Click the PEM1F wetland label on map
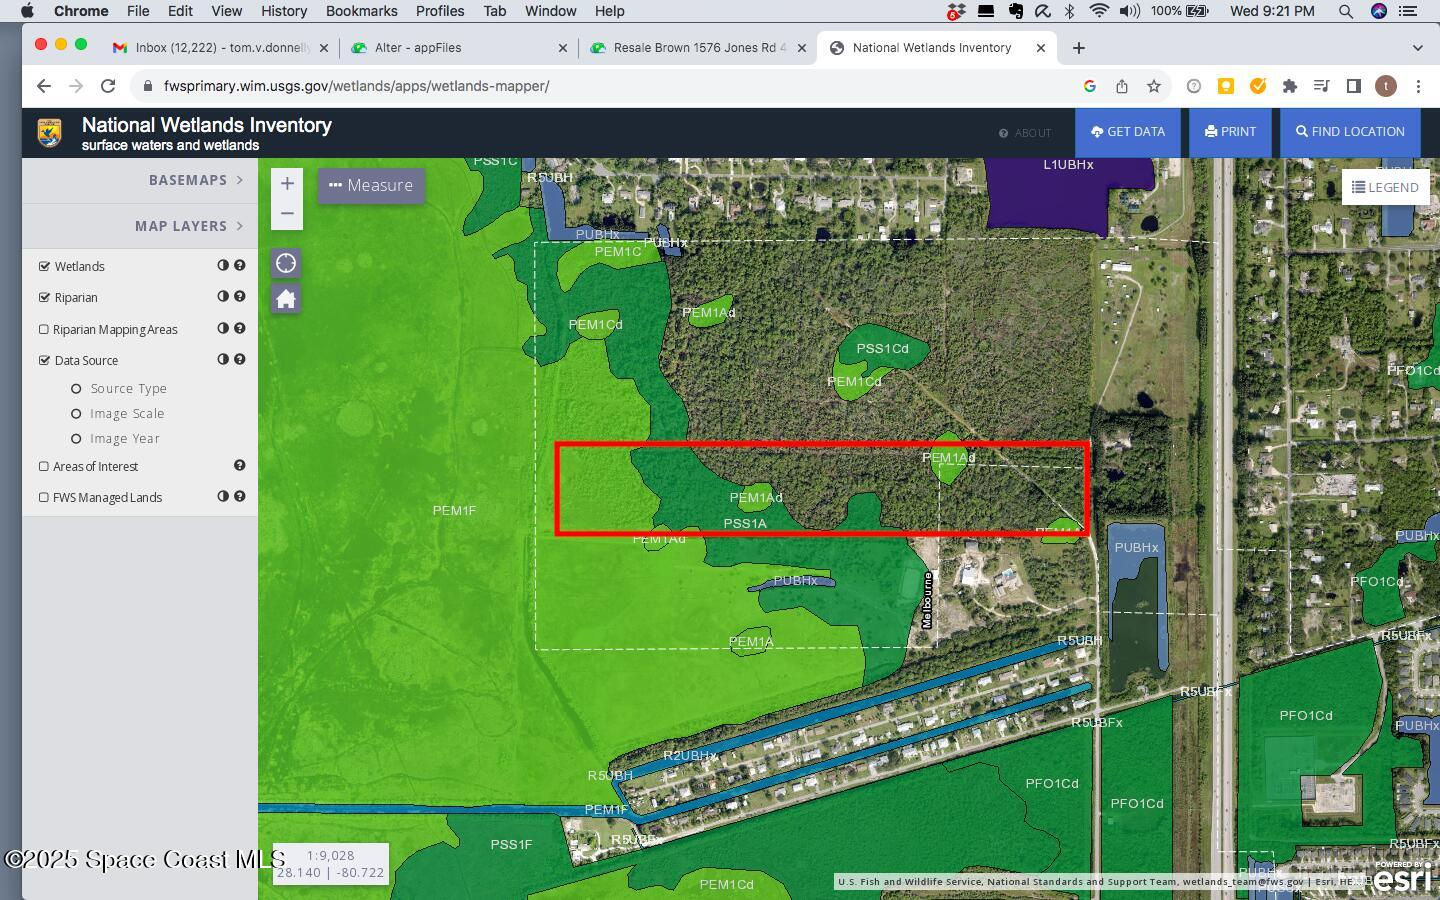This screenshot has height=900, width=1440. tap(454, 510)
